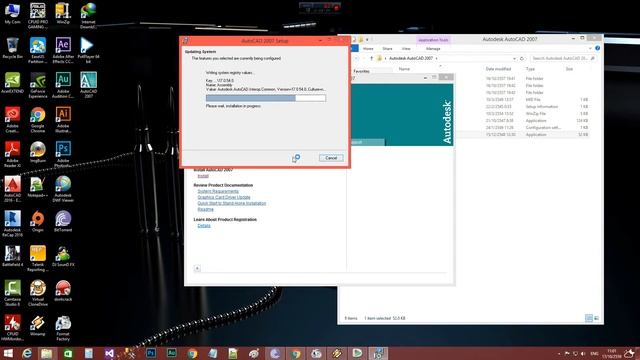This screenshot has height=360, width=640.
Task: Open Explorer Help question mark icon
Action: (598, 48)
